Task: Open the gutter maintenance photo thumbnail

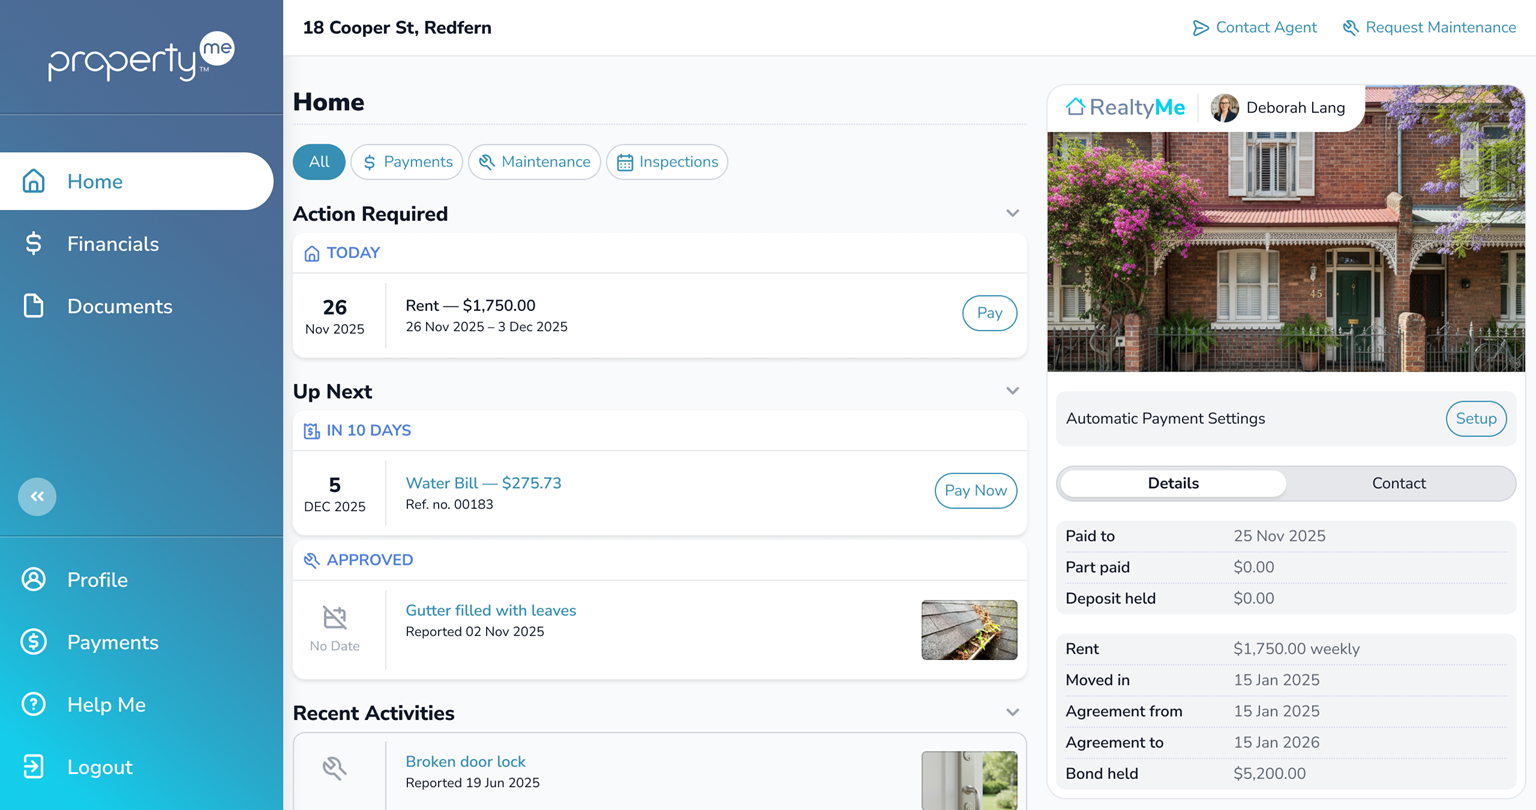Action: [x=968, y=630]
